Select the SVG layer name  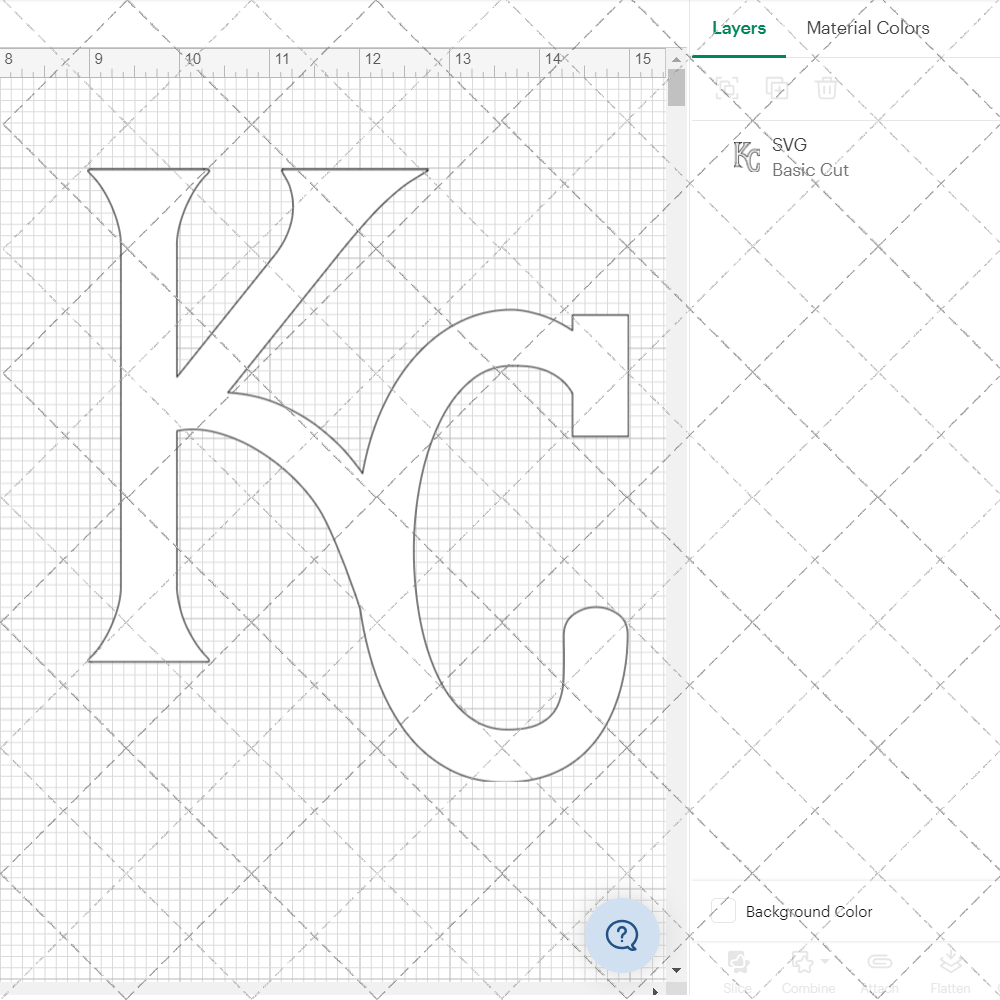click(789, 145)
